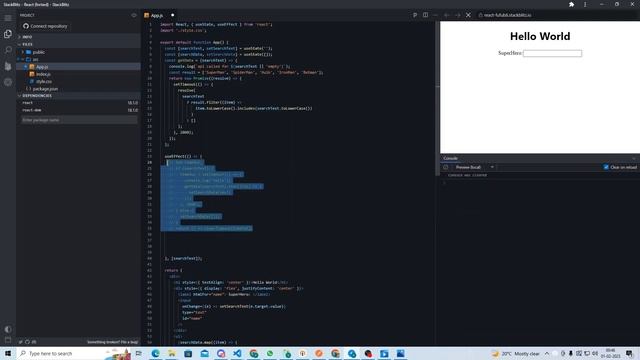Open the Windows Start menu
The image size is (640, 360).
coord(8,353)
